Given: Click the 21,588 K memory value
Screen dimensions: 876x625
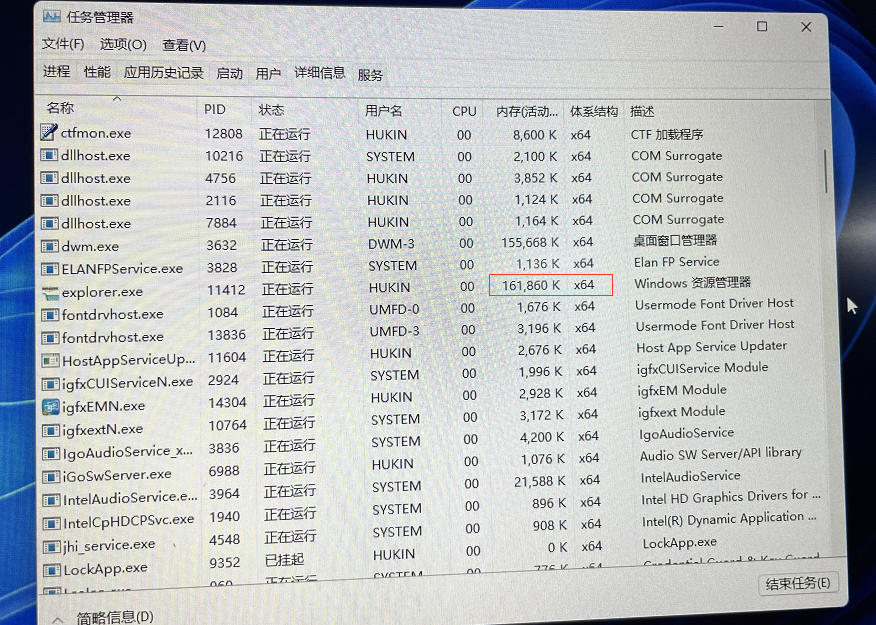Looking at the screenshot, I should [x=540, y=481].
